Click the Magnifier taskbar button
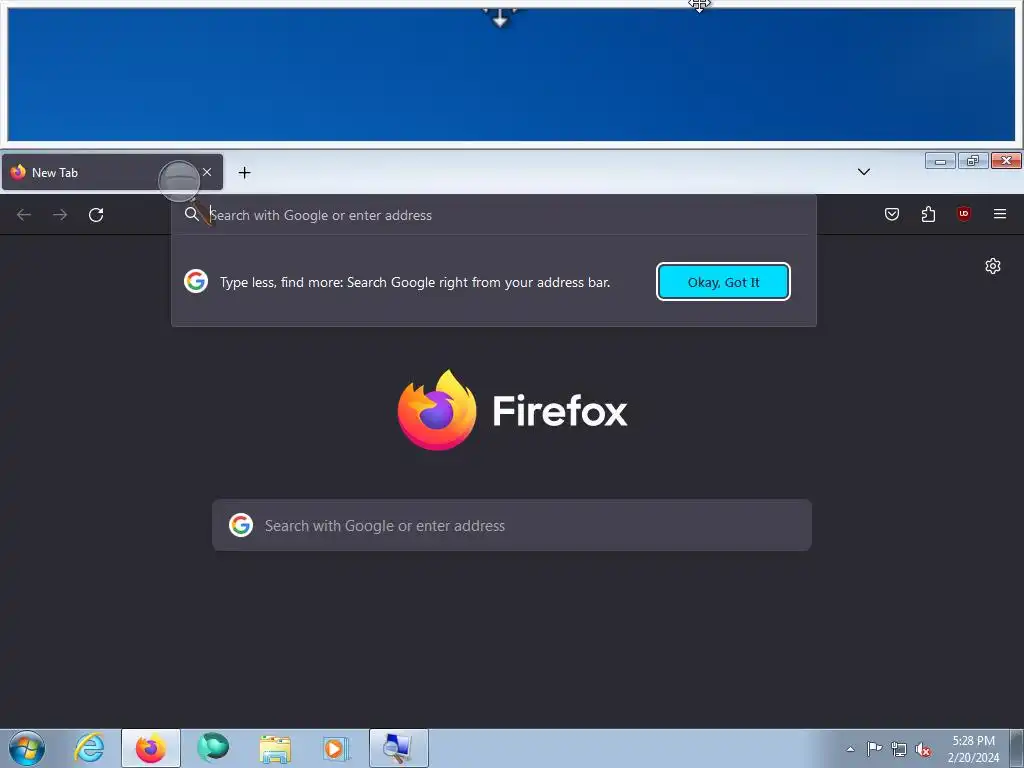This screenshot has width=1024, height=768. (398, 748)
